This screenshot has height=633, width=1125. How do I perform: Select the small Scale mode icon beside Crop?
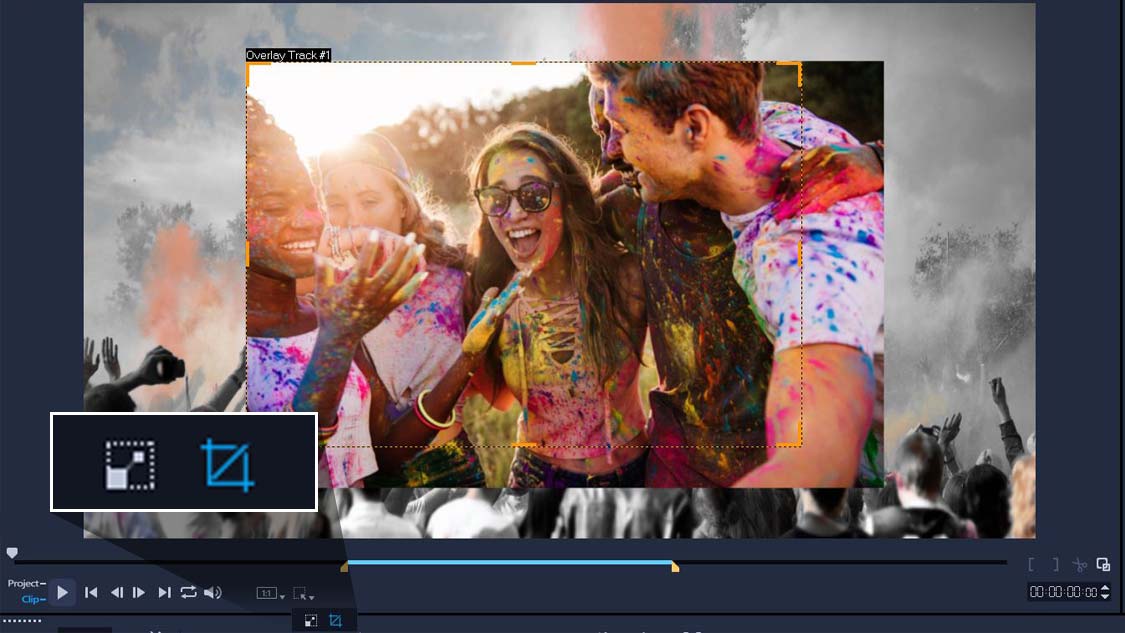tap(311, 621)
